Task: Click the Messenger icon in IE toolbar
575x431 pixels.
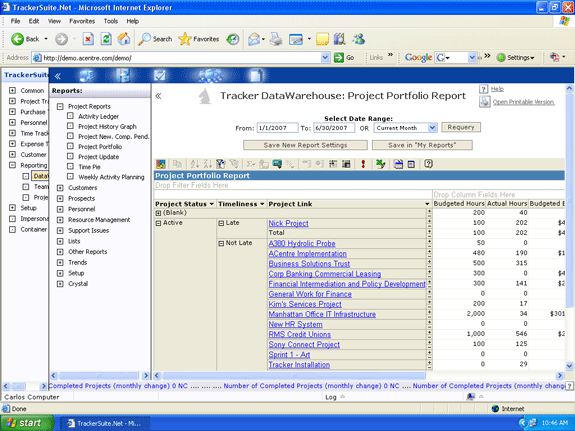Action: [359, 39]
